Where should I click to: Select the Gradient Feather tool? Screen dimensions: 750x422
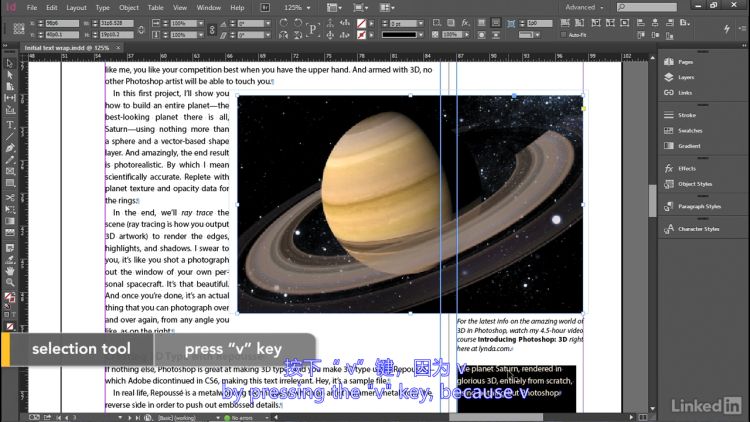[x=10, y=233]
